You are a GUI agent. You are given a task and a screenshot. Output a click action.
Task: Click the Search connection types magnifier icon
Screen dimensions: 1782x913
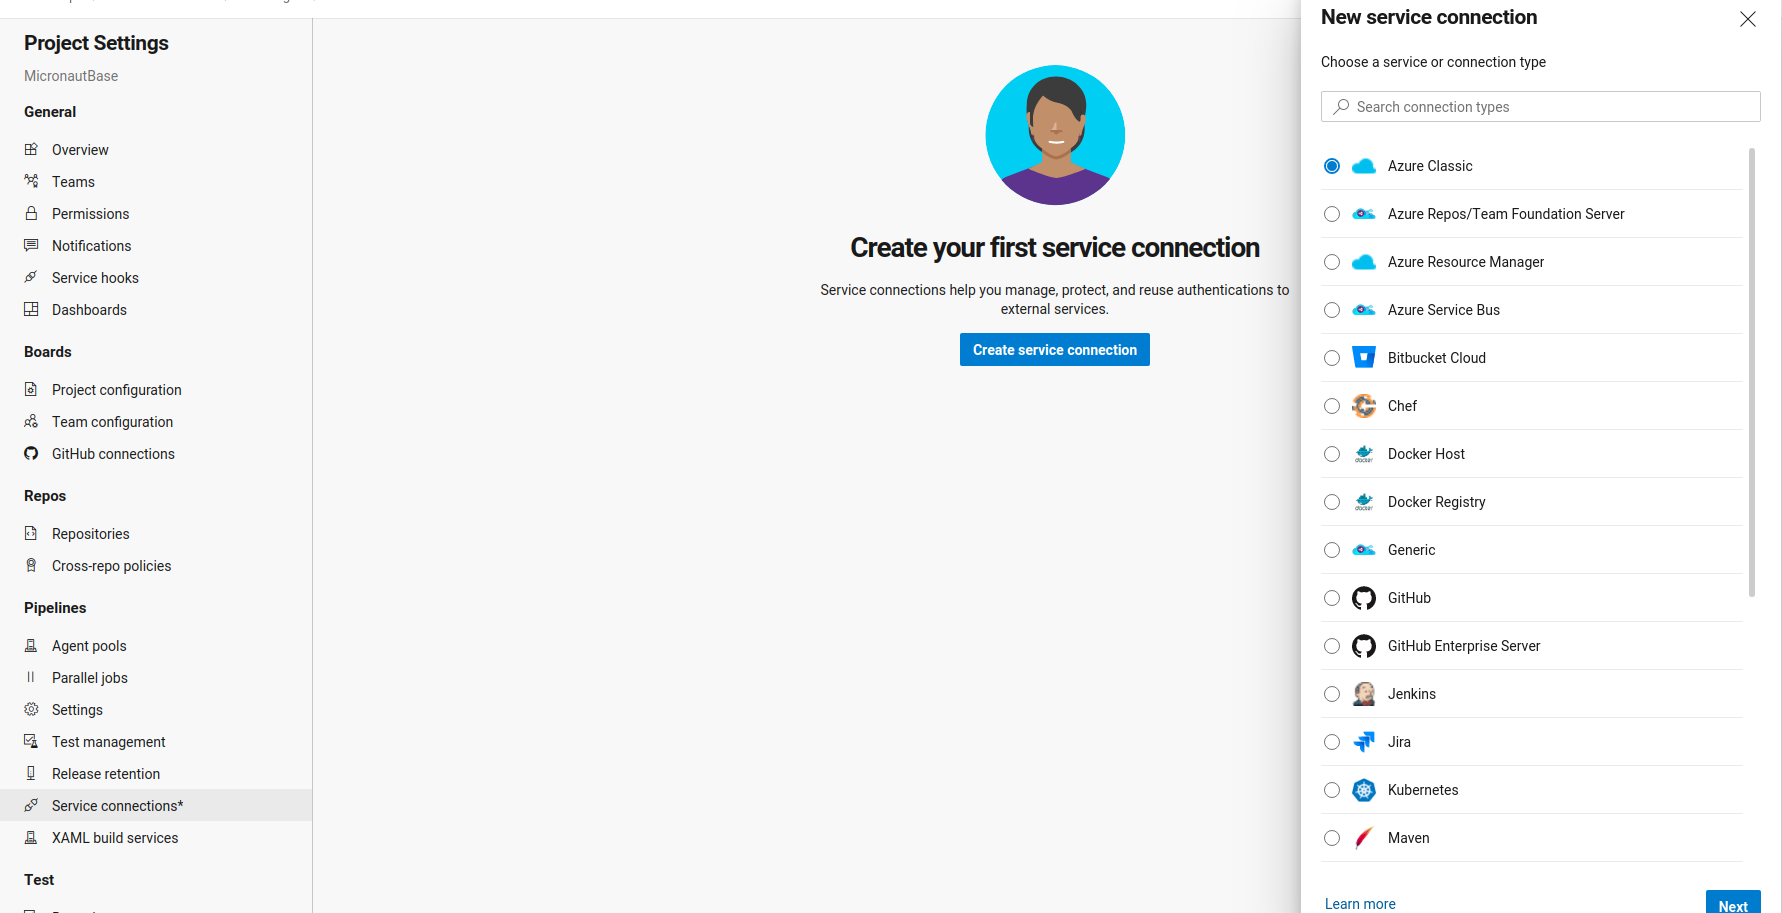pos(1341,107)
